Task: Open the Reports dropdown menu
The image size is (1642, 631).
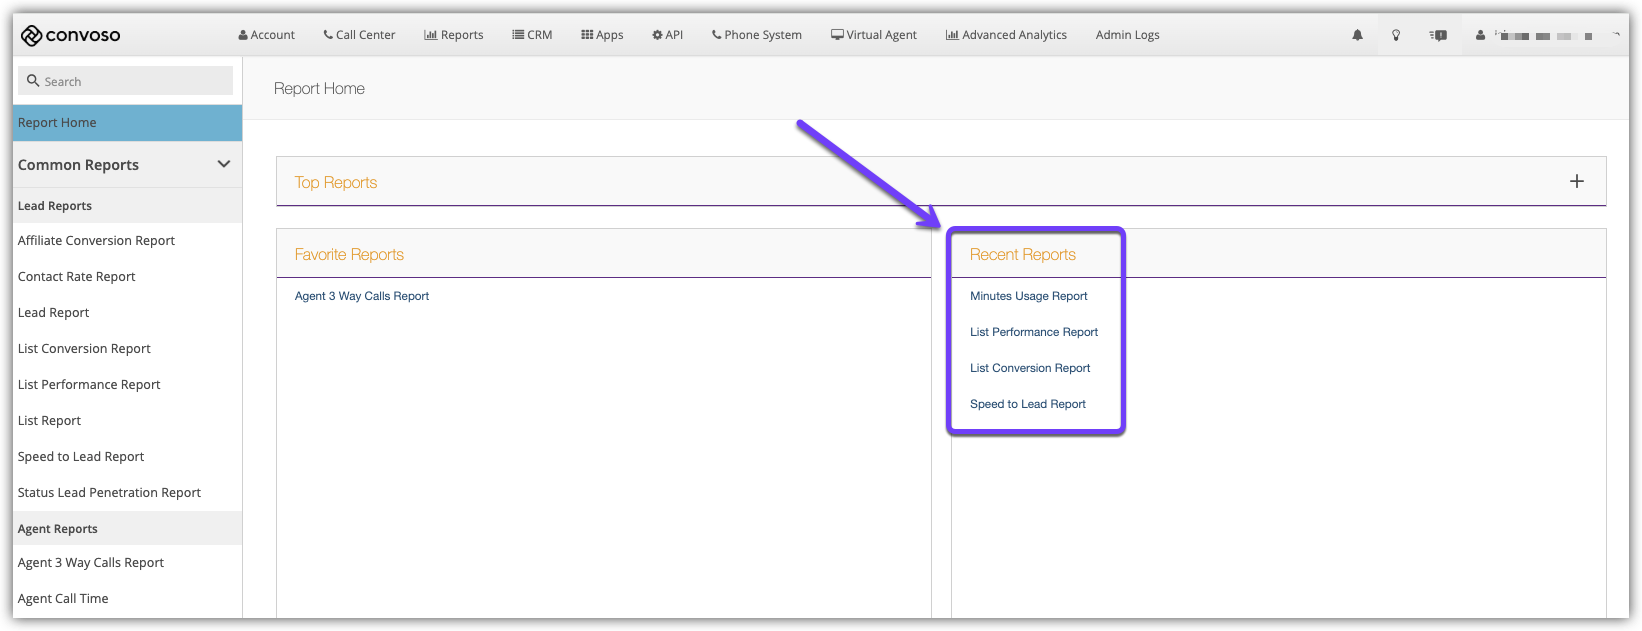Action: (x=454, y=35)
